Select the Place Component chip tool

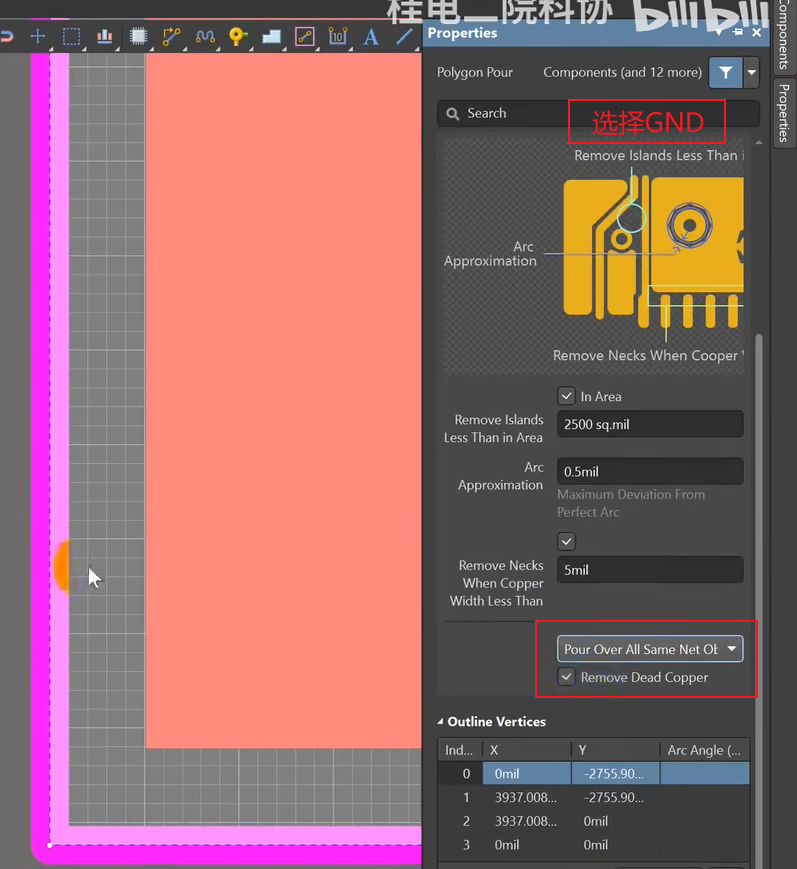138,37
